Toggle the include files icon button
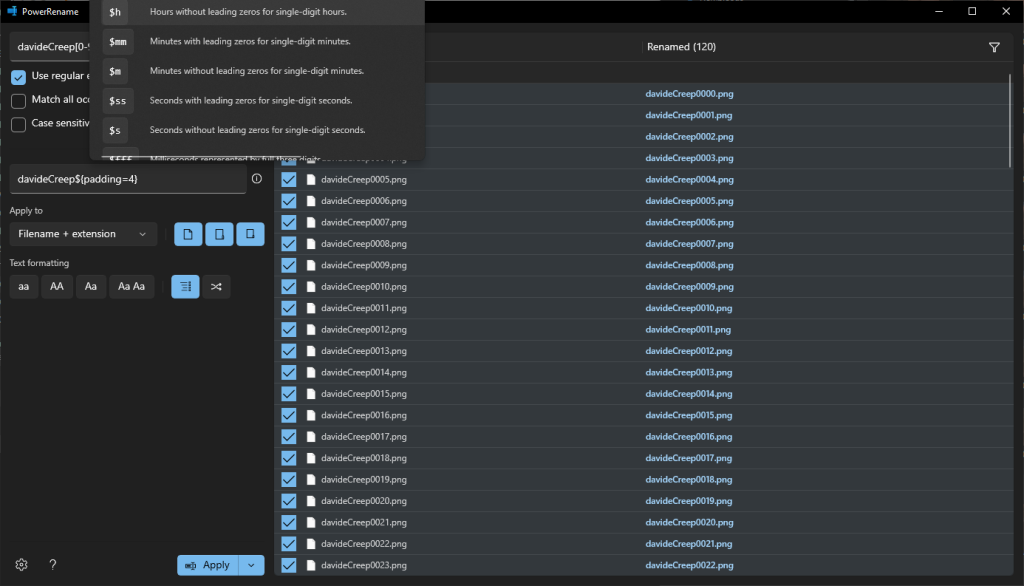This screenshot has width=1024, height=586. coord(188,234)
